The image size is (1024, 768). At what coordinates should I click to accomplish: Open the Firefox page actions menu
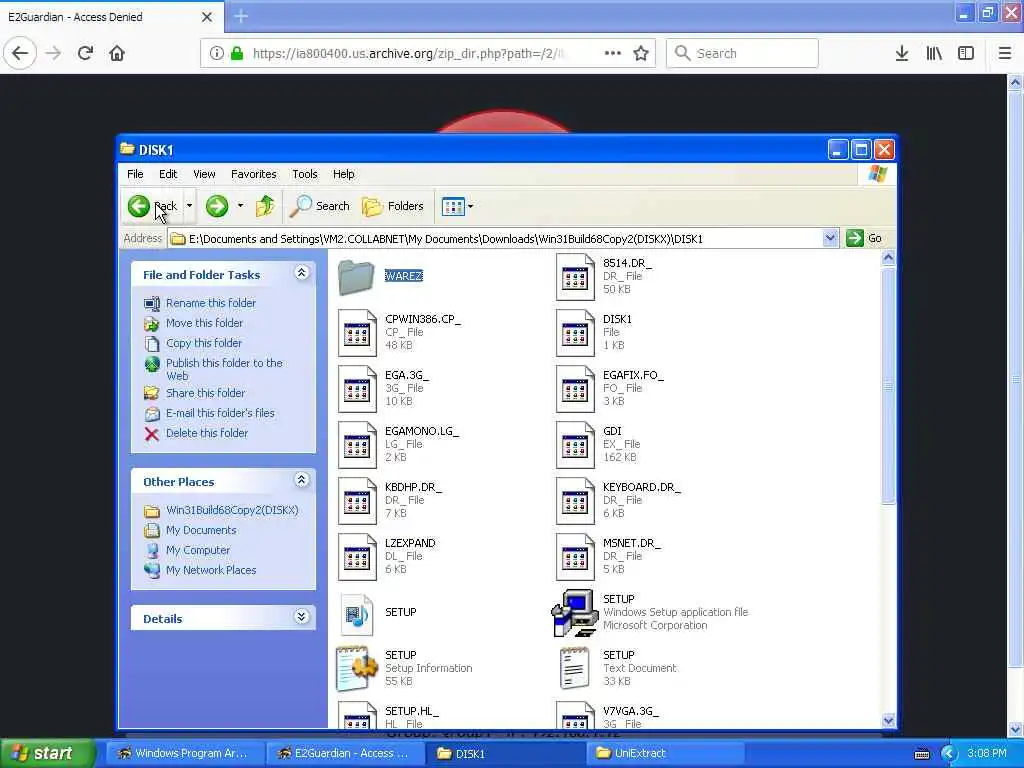613,53
